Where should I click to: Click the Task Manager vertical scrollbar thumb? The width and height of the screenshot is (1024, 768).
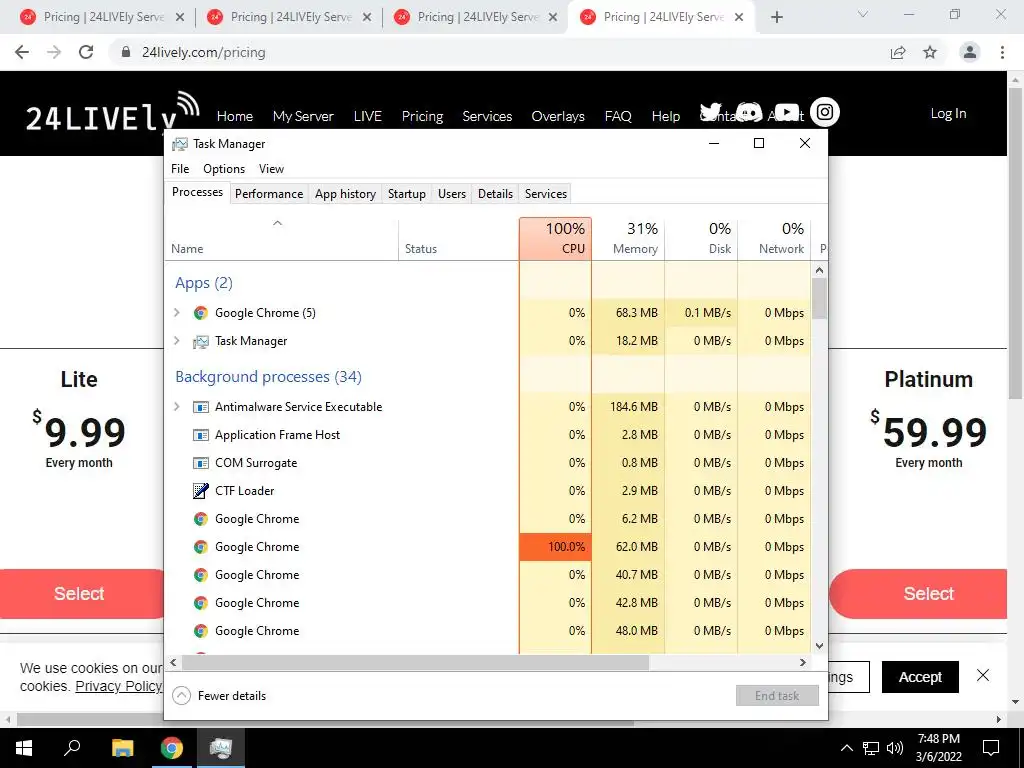tap(819, 298)
